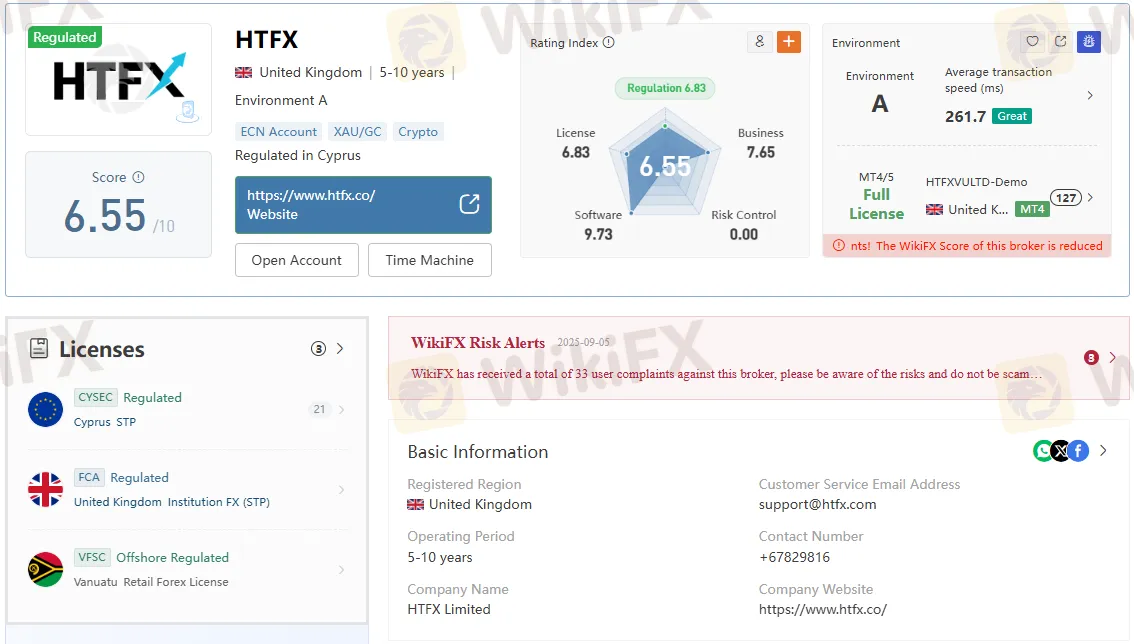Click the 21 count in the CYSEC row
This screenshot has height=644, width=1134.
tap(319, 410)
